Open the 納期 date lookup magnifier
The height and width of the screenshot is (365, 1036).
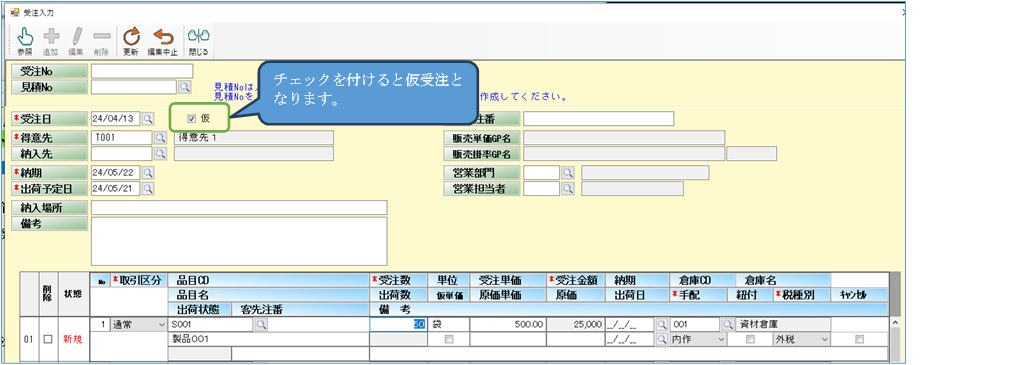[148, 173]
